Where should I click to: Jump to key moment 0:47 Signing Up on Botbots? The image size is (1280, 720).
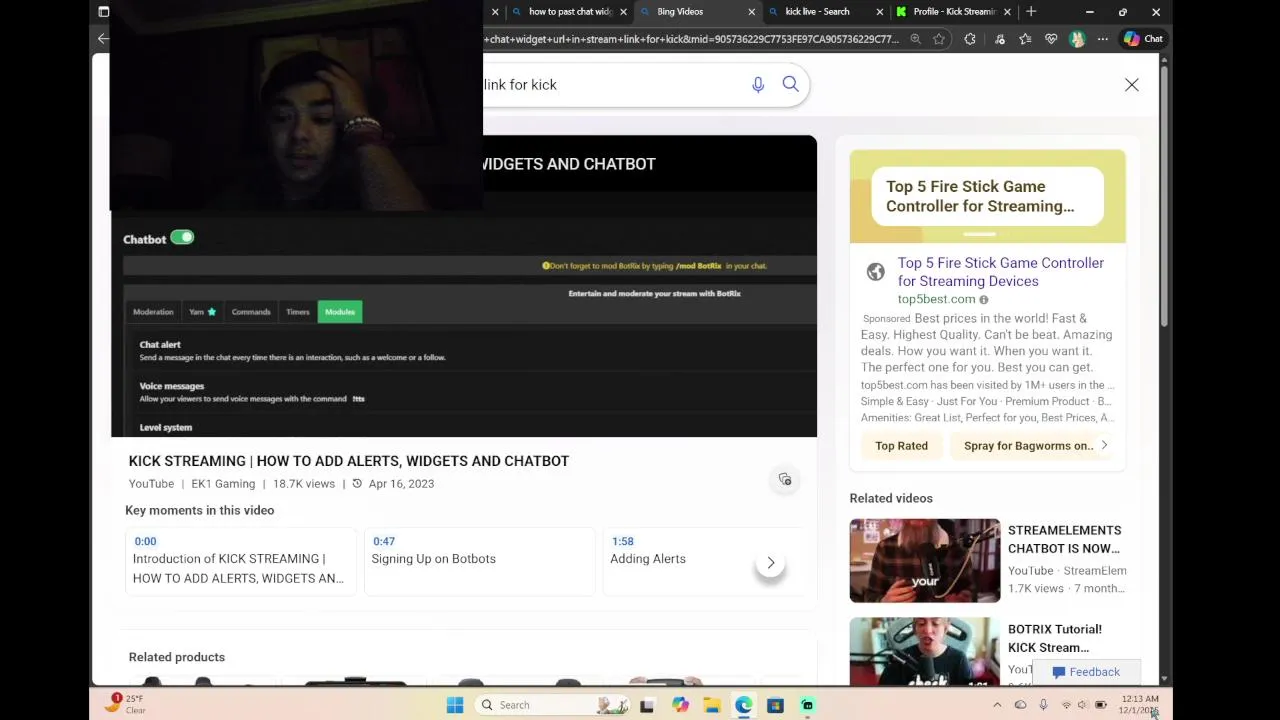click(479, 561)
